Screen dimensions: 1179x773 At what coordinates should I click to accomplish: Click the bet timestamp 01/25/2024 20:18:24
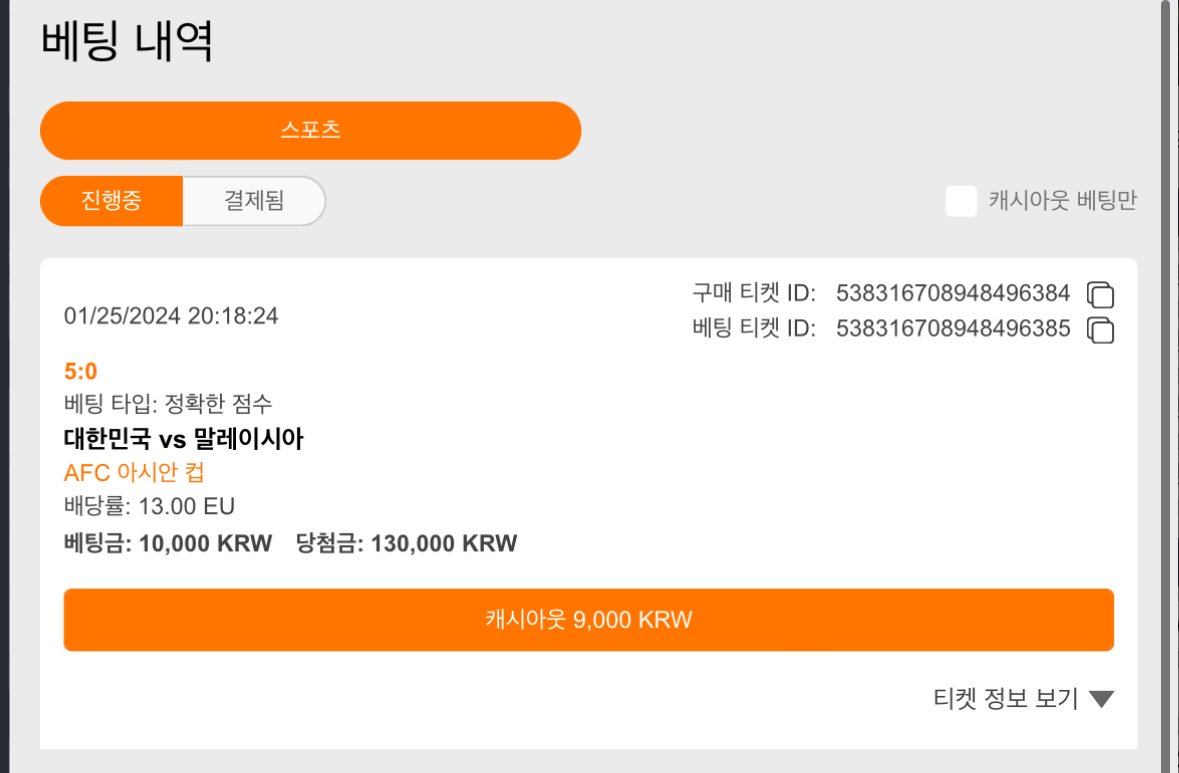pyautogui.click(x=171, y=316)
